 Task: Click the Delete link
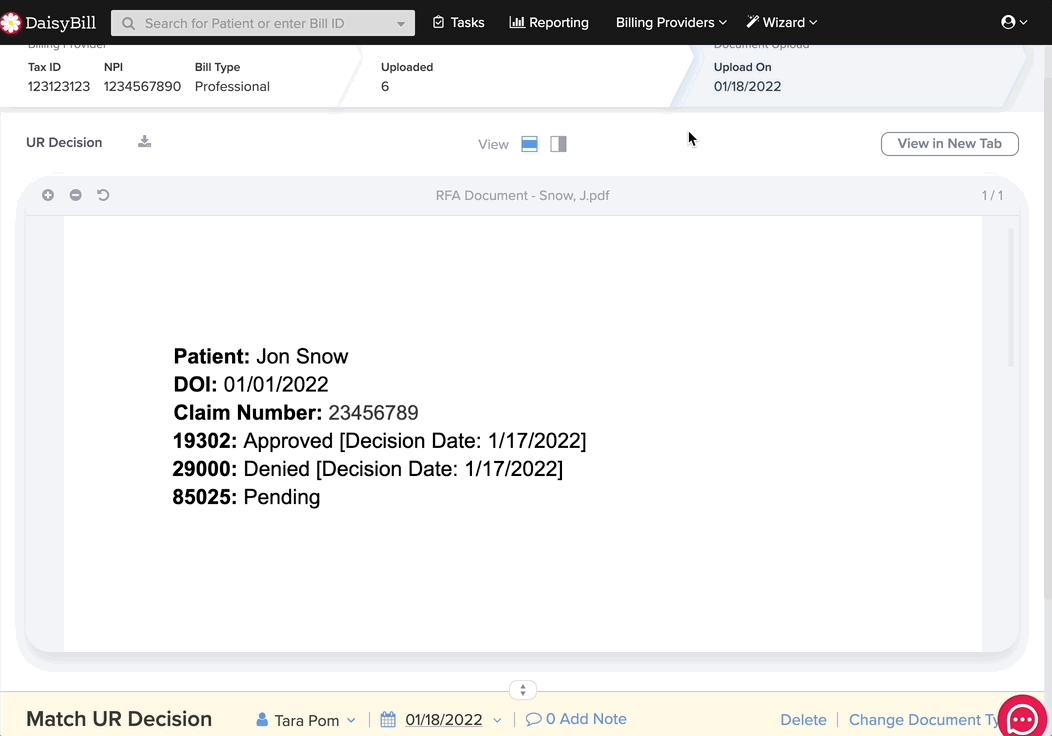803,720
